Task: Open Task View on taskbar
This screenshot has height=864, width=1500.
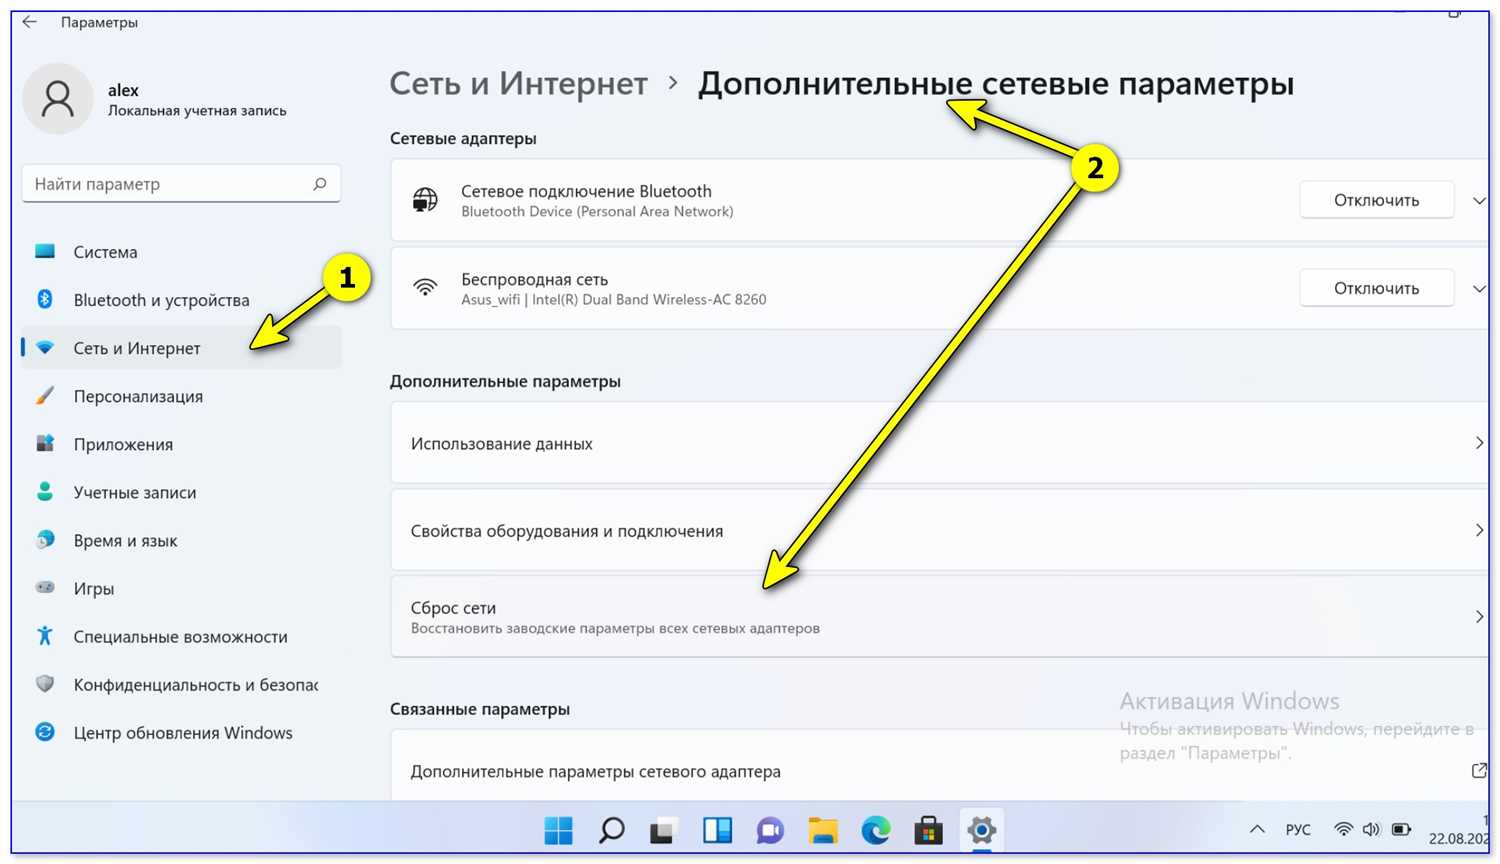Action: (x=663, y=830)
